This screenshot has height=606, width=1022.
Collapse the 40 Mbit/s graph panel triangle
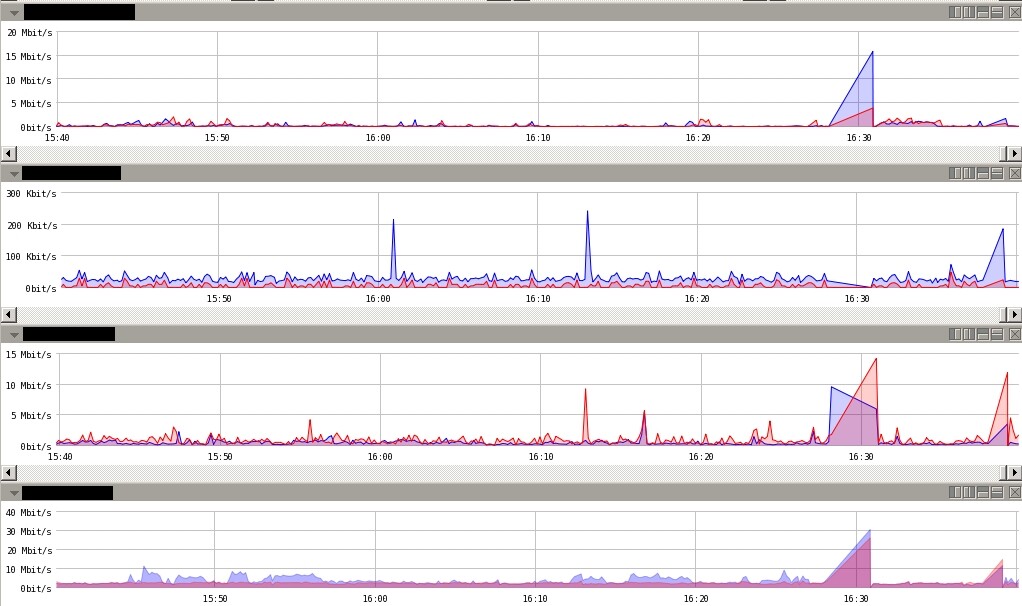point(14,493)
